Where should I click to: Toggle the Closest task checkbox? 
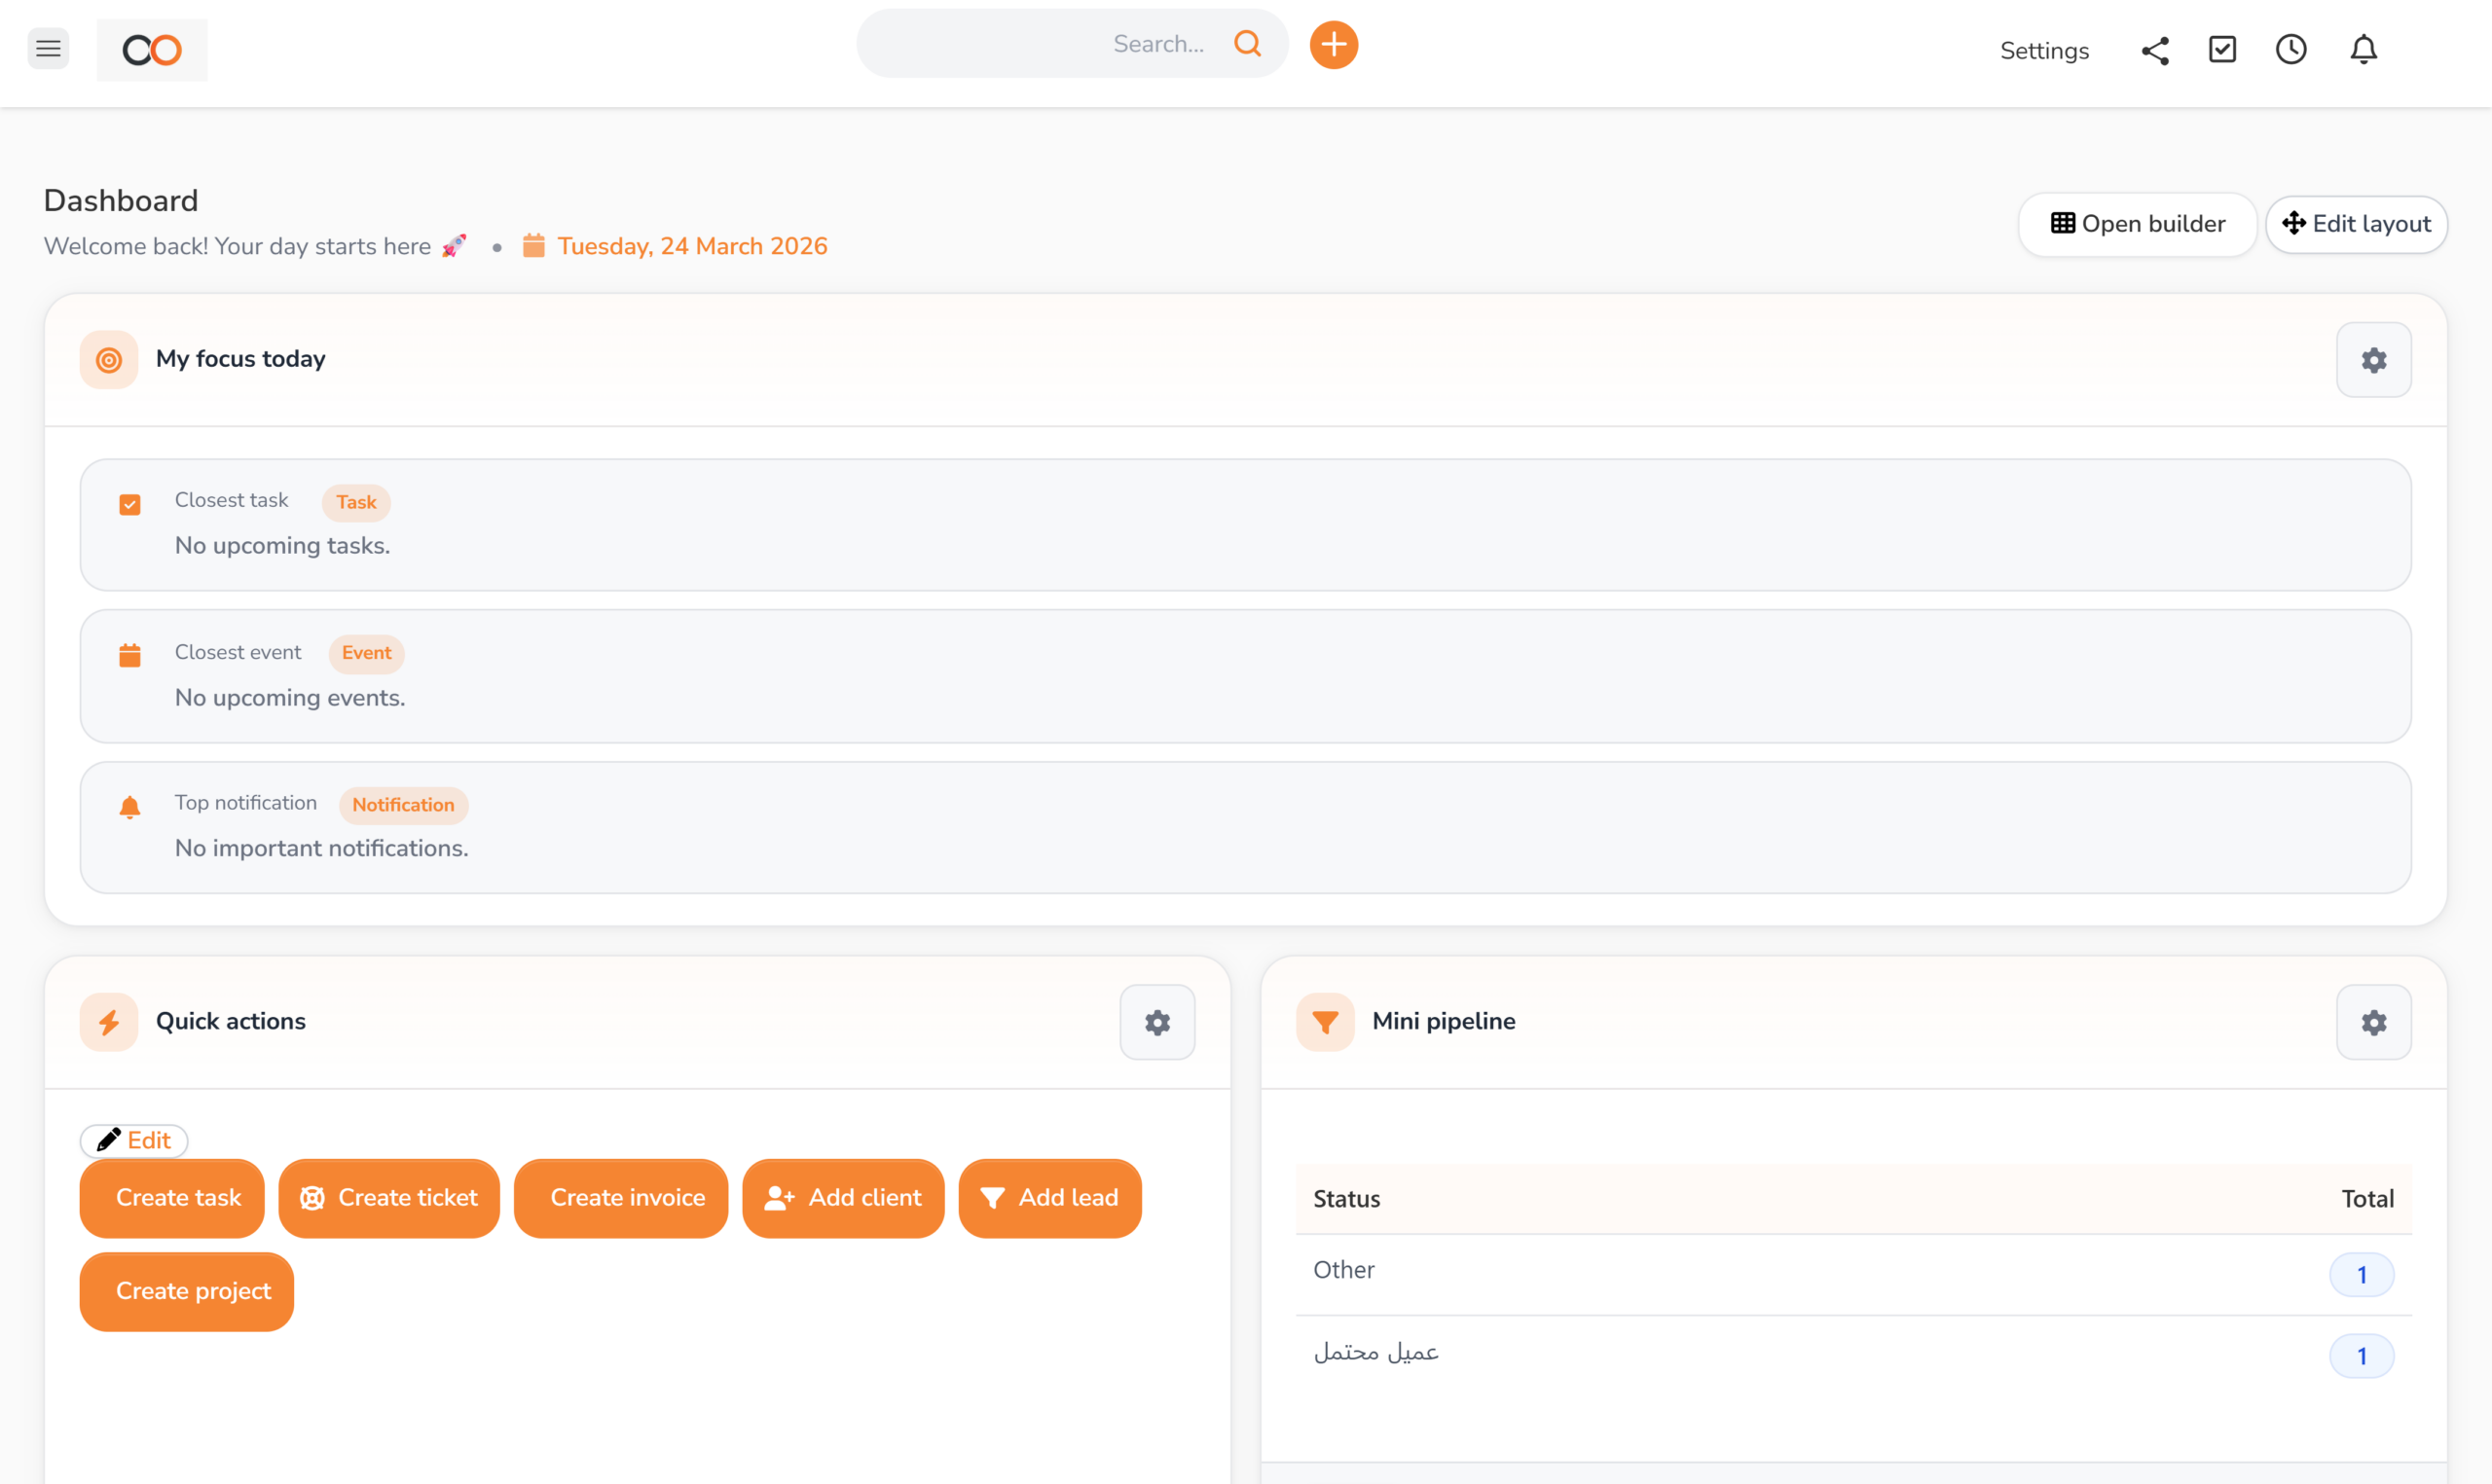pyautogui.click(x=130, y=503)
